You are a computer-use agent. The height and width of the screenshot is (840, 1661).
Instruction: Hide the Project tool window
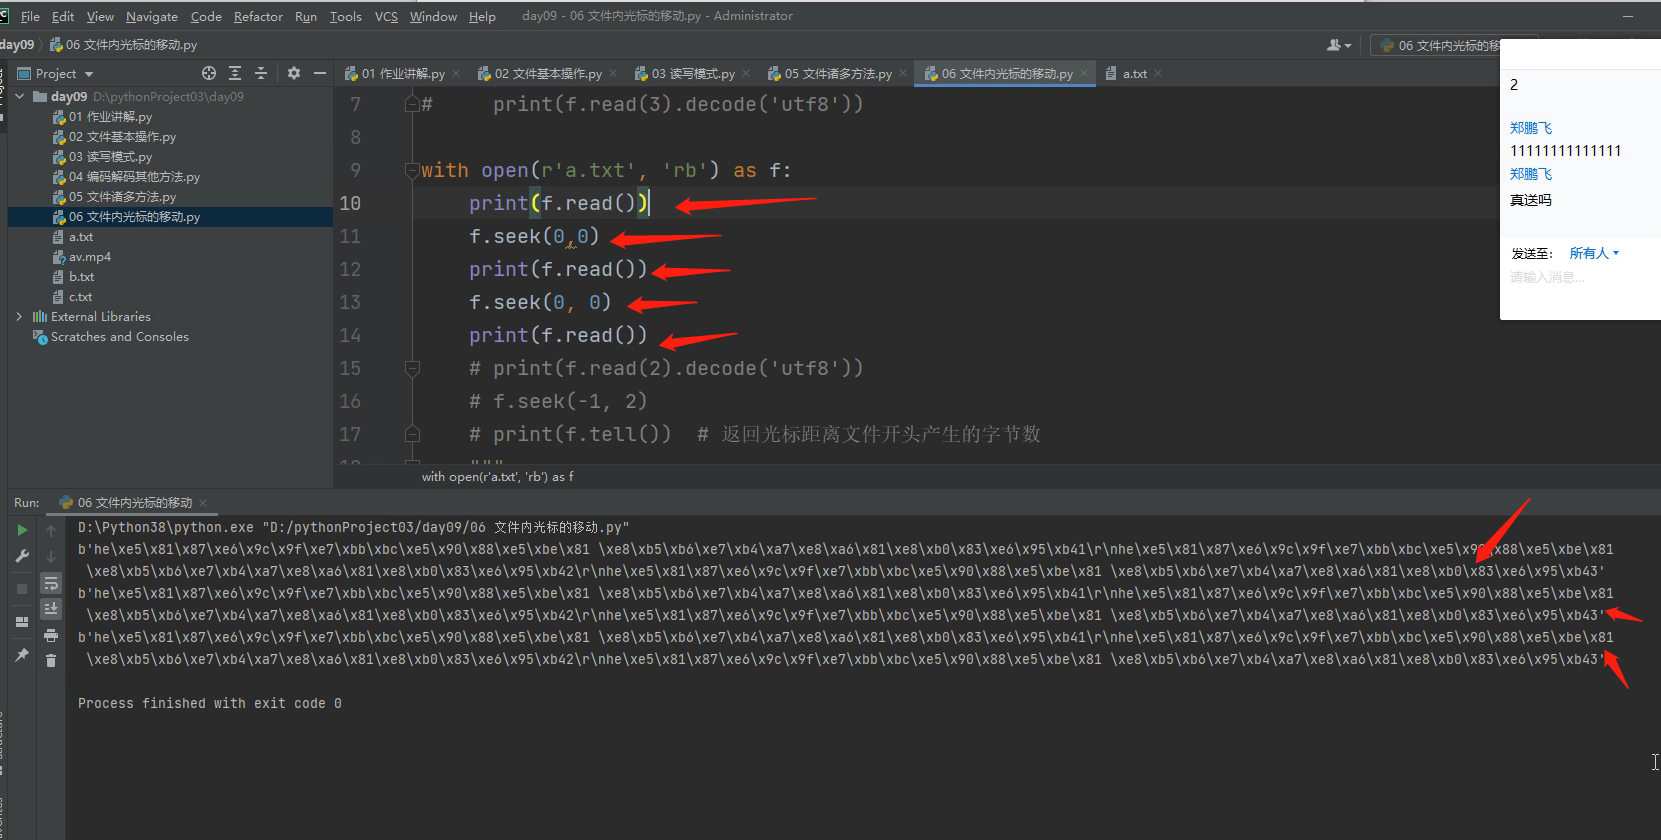pos(320,73)
